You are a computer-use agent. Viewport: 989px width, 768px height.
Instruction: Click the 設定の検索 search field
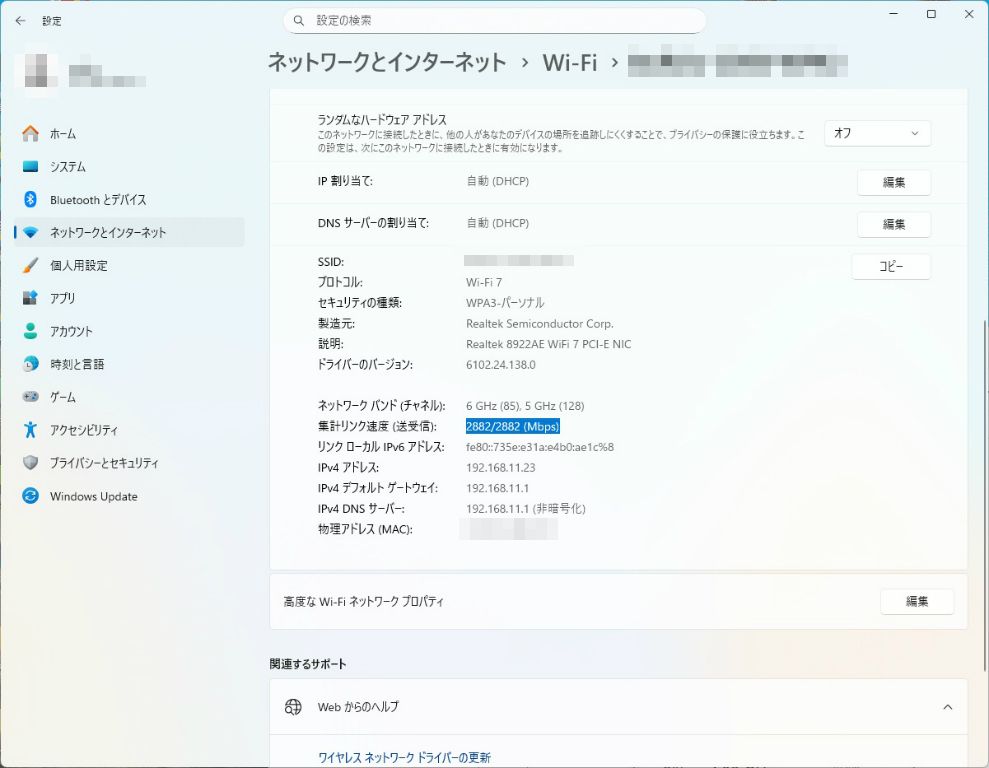point(494,20)
